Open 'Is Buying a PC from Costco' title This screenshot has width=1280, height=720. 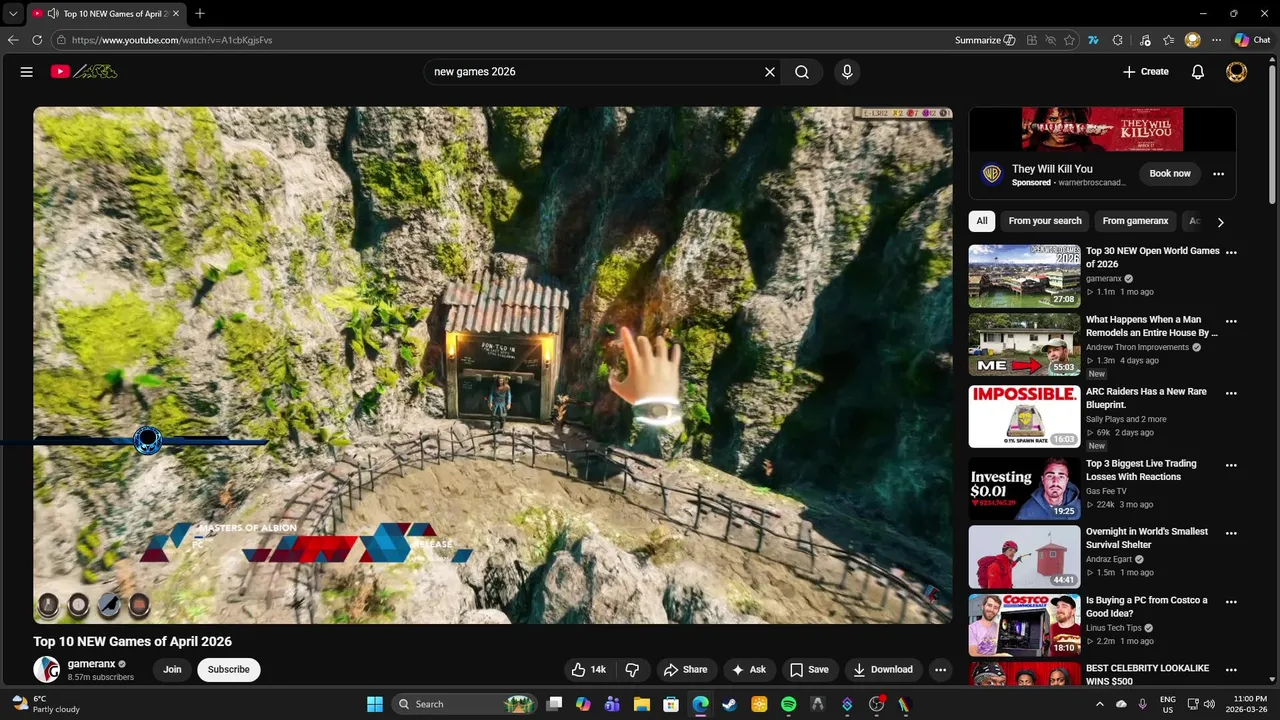pyautogui.click(x=1147, y=607)
